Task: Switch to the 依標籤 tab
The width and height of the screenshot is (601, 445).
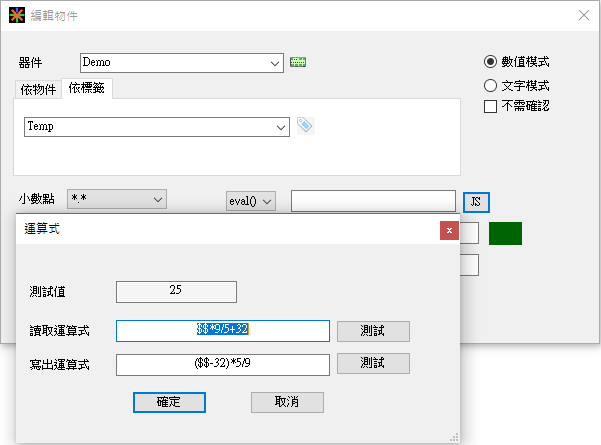Action: tap(86, 89)
